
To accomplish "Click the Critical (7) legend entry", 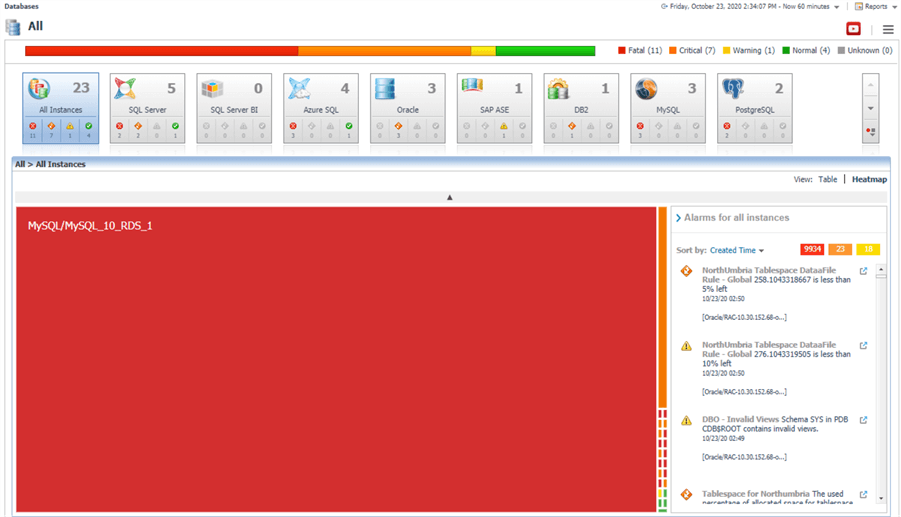I will [692, 51].
